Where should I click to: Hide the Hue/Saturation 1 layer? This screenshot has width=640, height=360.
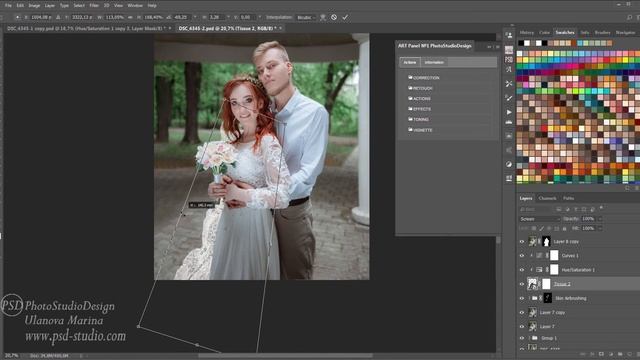[x=522, y=270]
